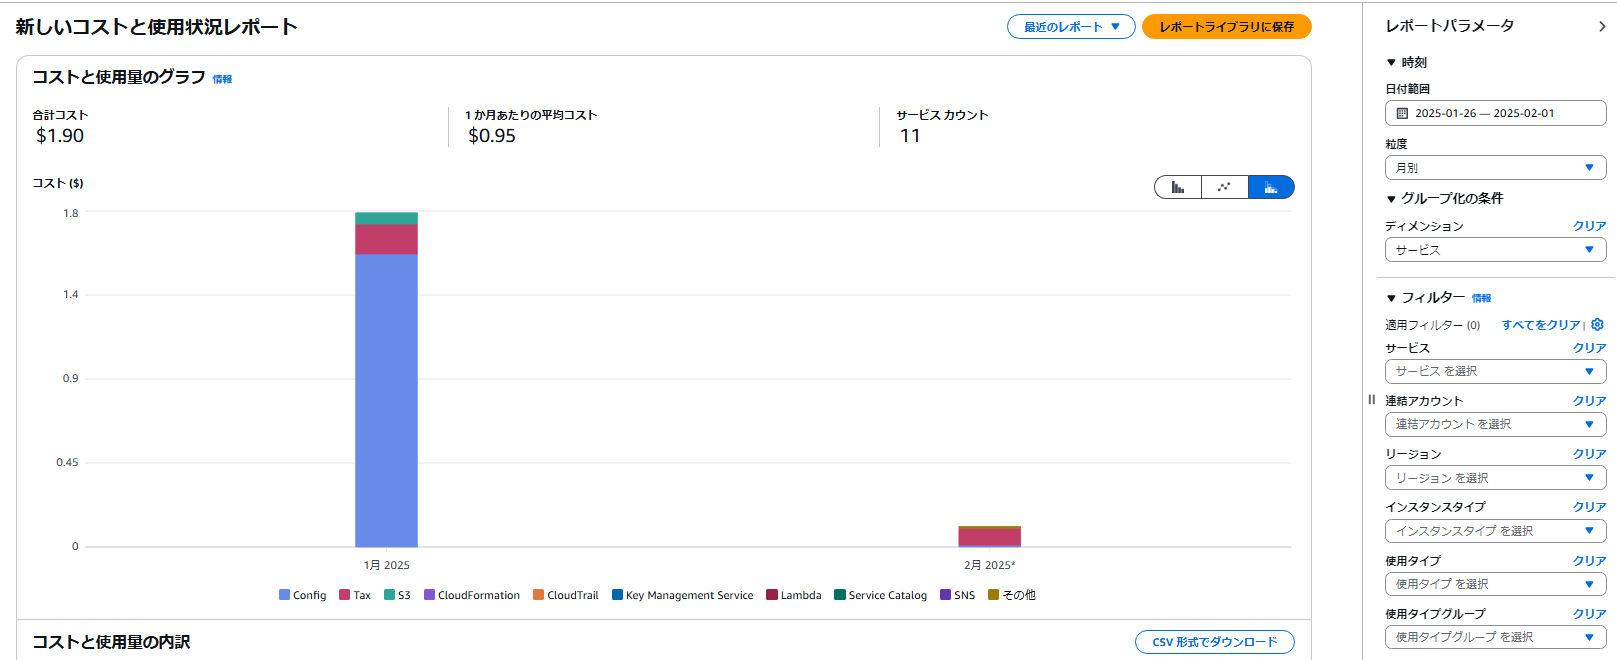Collapse the フィルター section
The height and width of the screenshot is (660, 1617).
coord(1425,298)
